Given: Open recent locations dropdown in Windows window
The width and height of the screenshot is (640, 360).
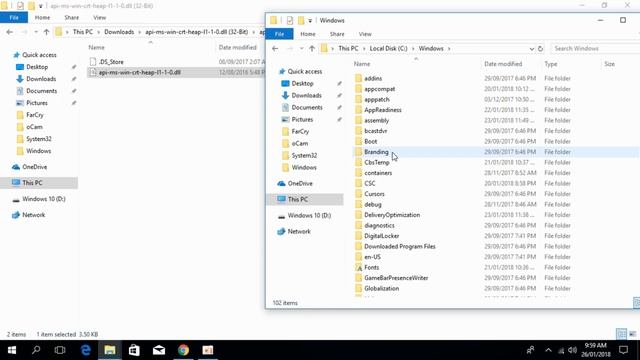Looking at the screenshot, I should tap(301, 49).
